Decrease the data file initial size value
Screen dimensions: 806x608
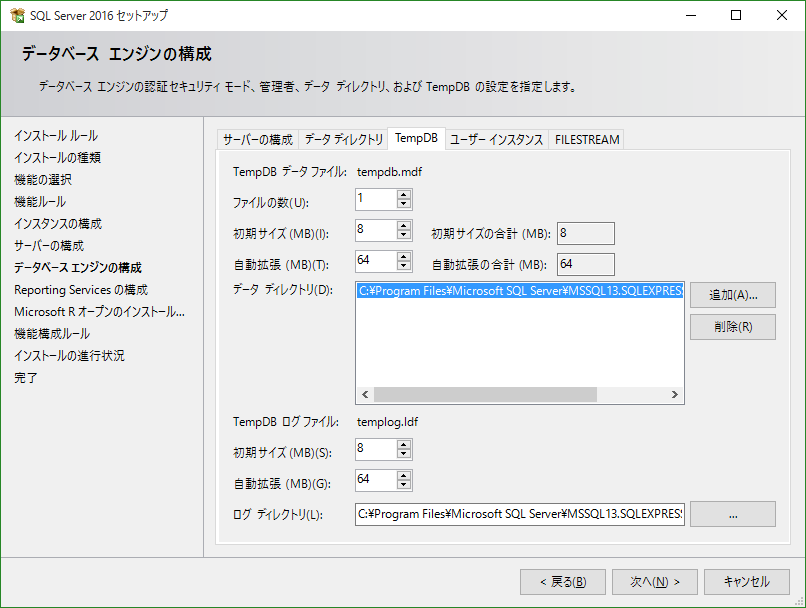pos(404,235)
